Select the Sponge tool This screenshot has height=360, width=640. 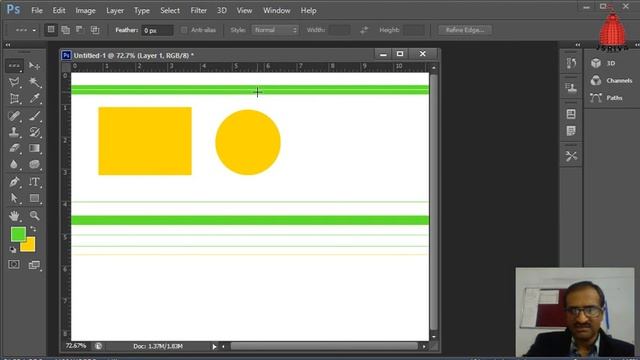[x=34, y=164]
